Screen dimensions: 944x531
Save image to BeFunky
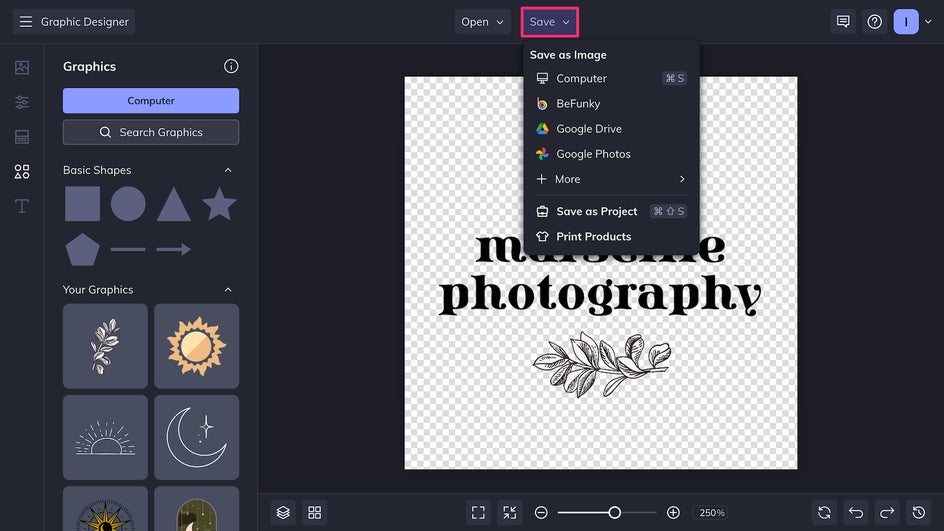click(x=611, y=104)
